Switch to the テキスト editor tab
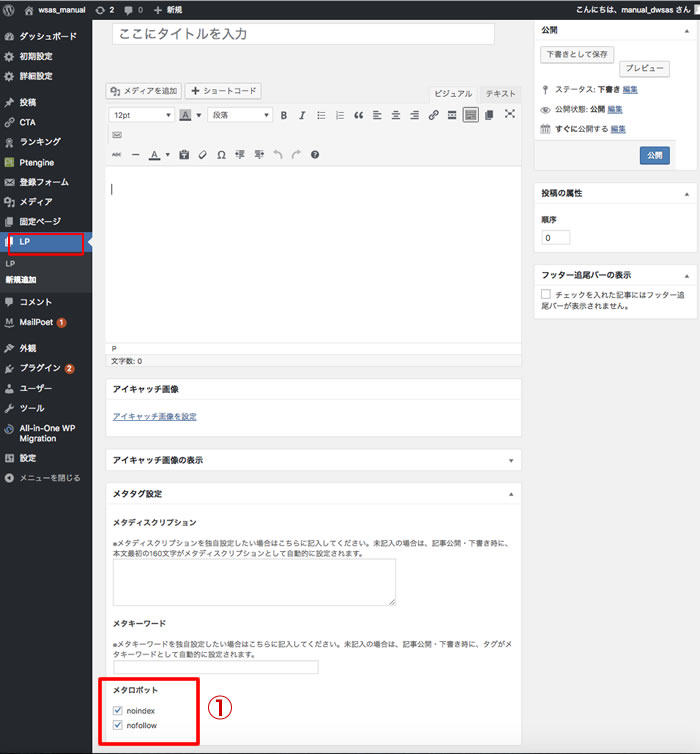 (500, 93)
